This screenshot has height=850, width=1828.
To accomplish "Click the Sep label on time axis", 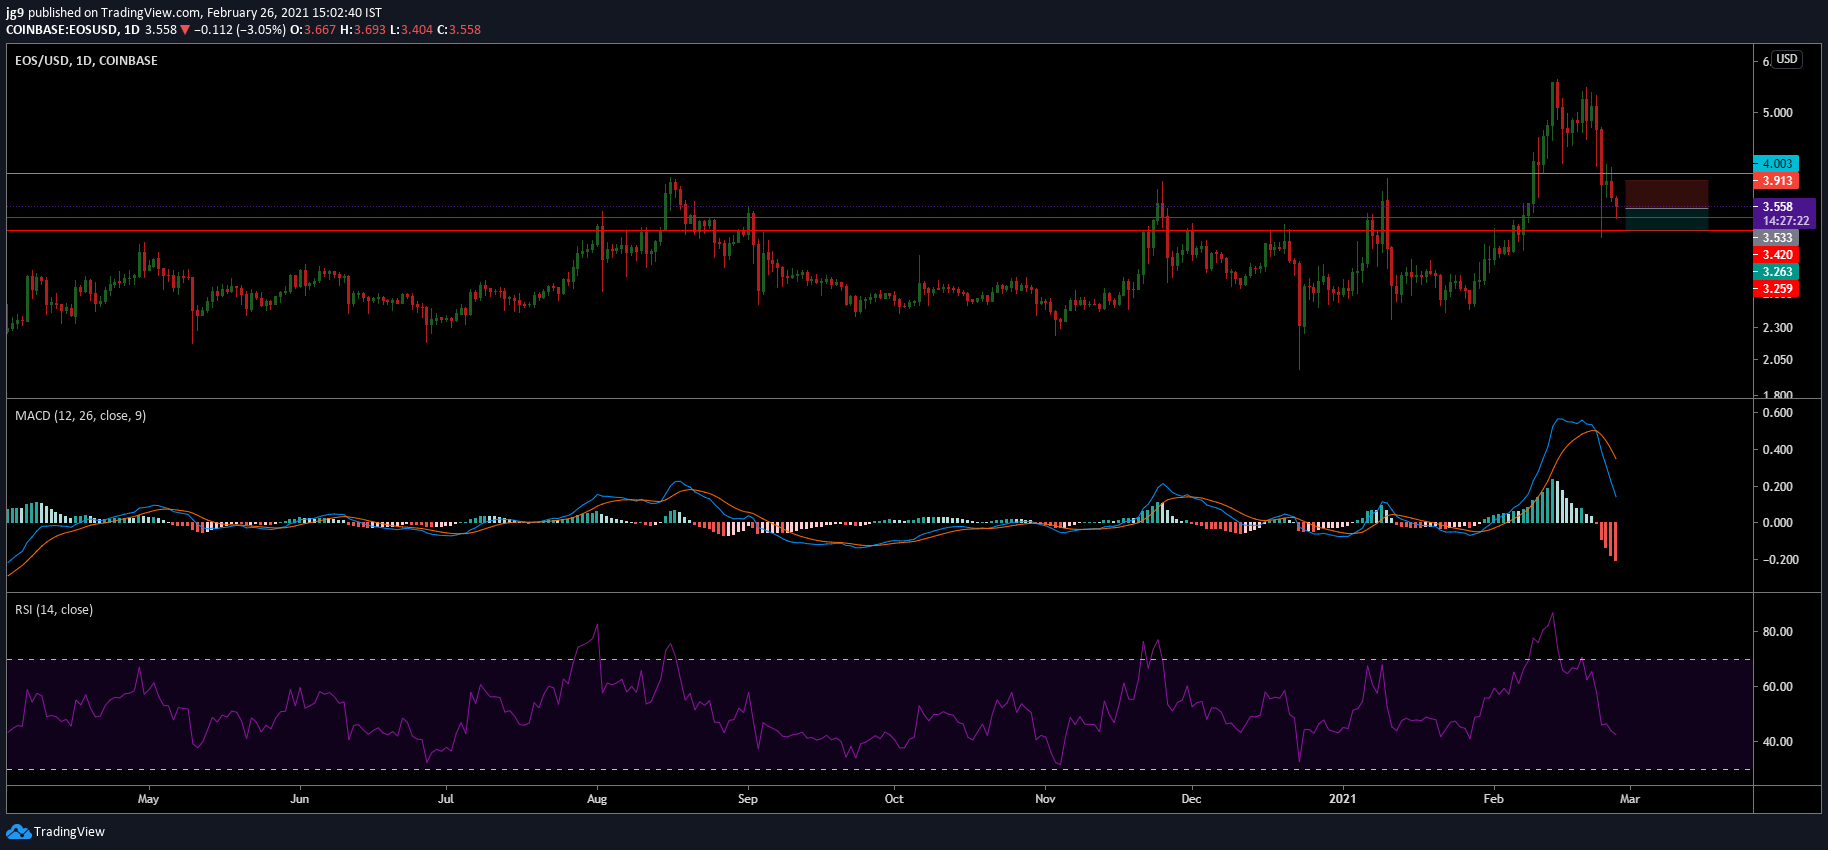I will point(748,798).
